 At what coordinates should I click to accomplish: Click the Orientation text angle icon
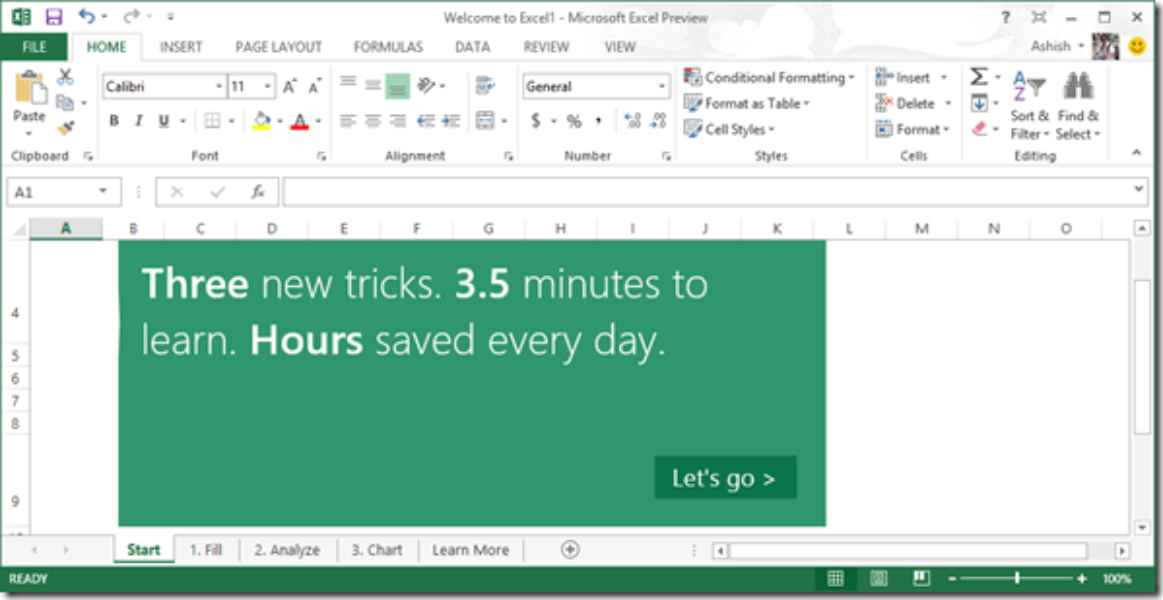427,85
